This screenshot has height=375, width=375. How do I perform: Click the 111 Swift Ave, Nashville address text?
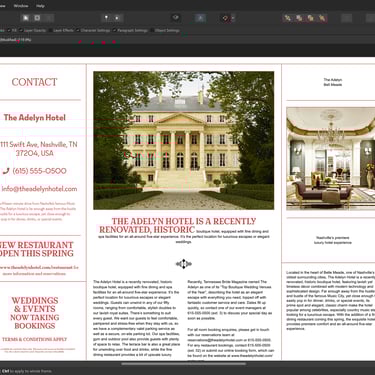pyautogui.click(x=39, y=149)
